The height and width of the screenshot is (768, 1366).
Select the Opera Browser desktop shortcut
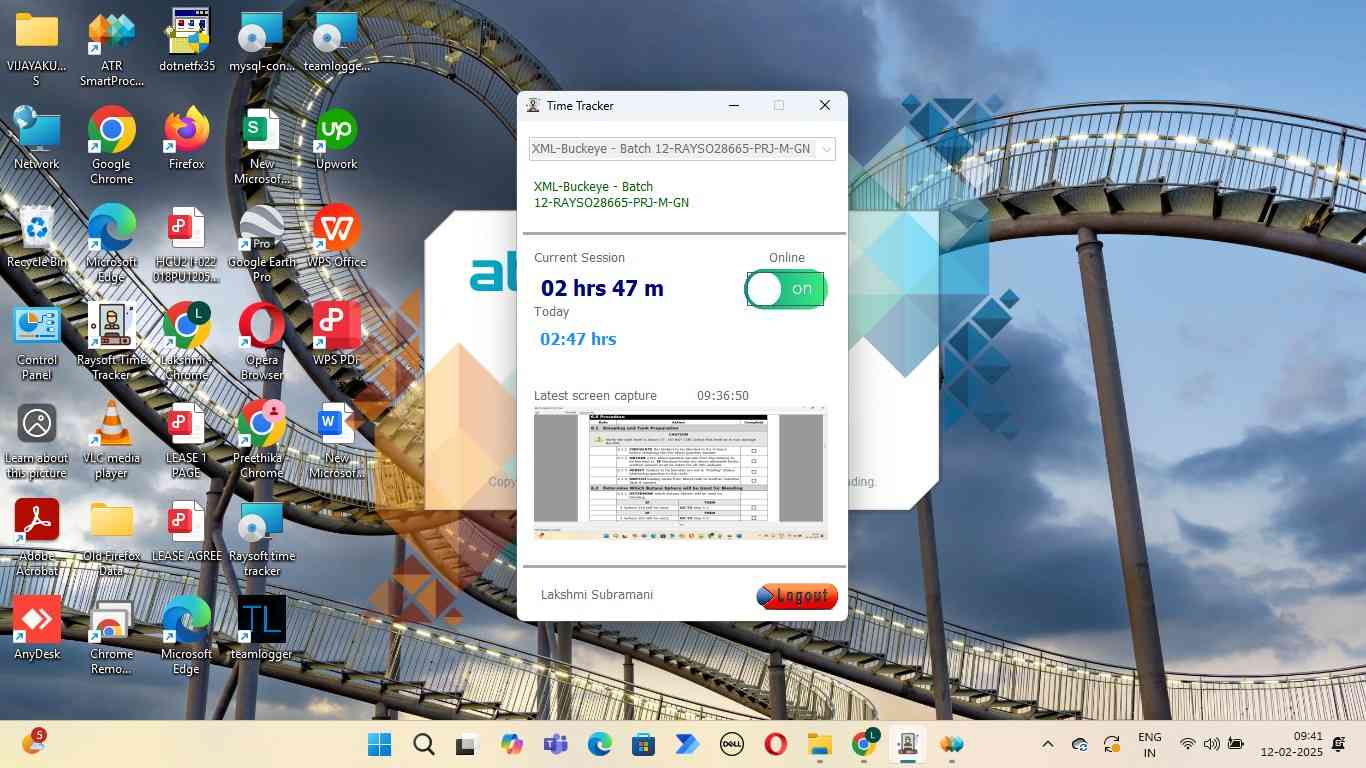261,343
